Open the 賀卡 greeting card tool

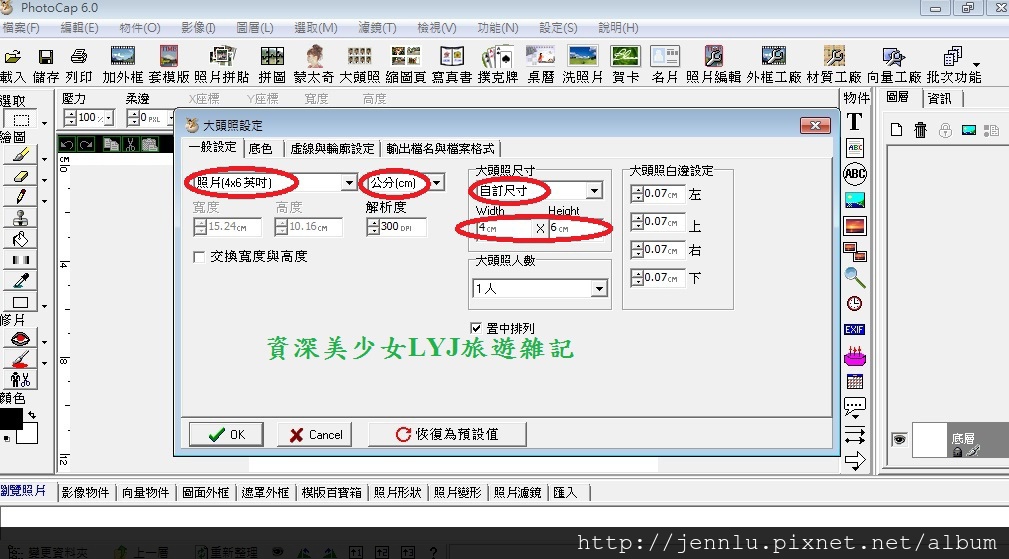tap(625, 64)
